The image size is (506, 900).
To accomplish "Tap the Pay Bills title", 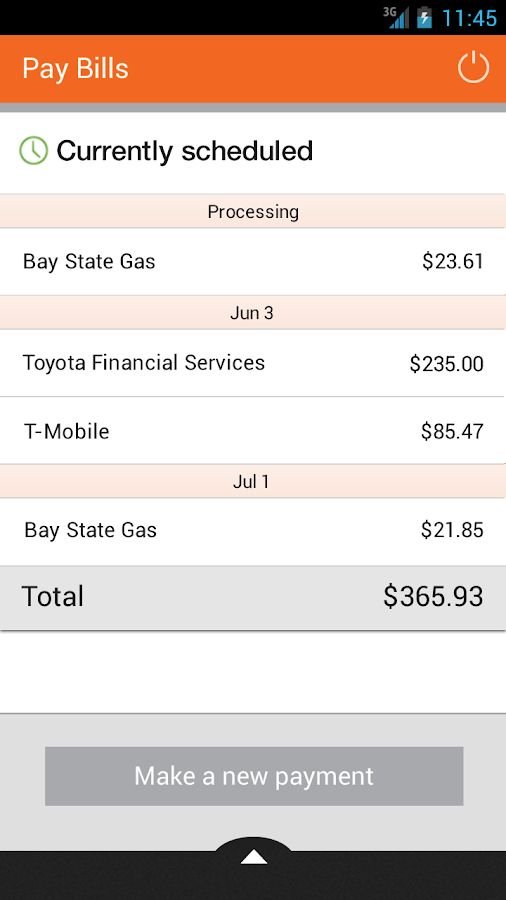I will pos(75,69).
